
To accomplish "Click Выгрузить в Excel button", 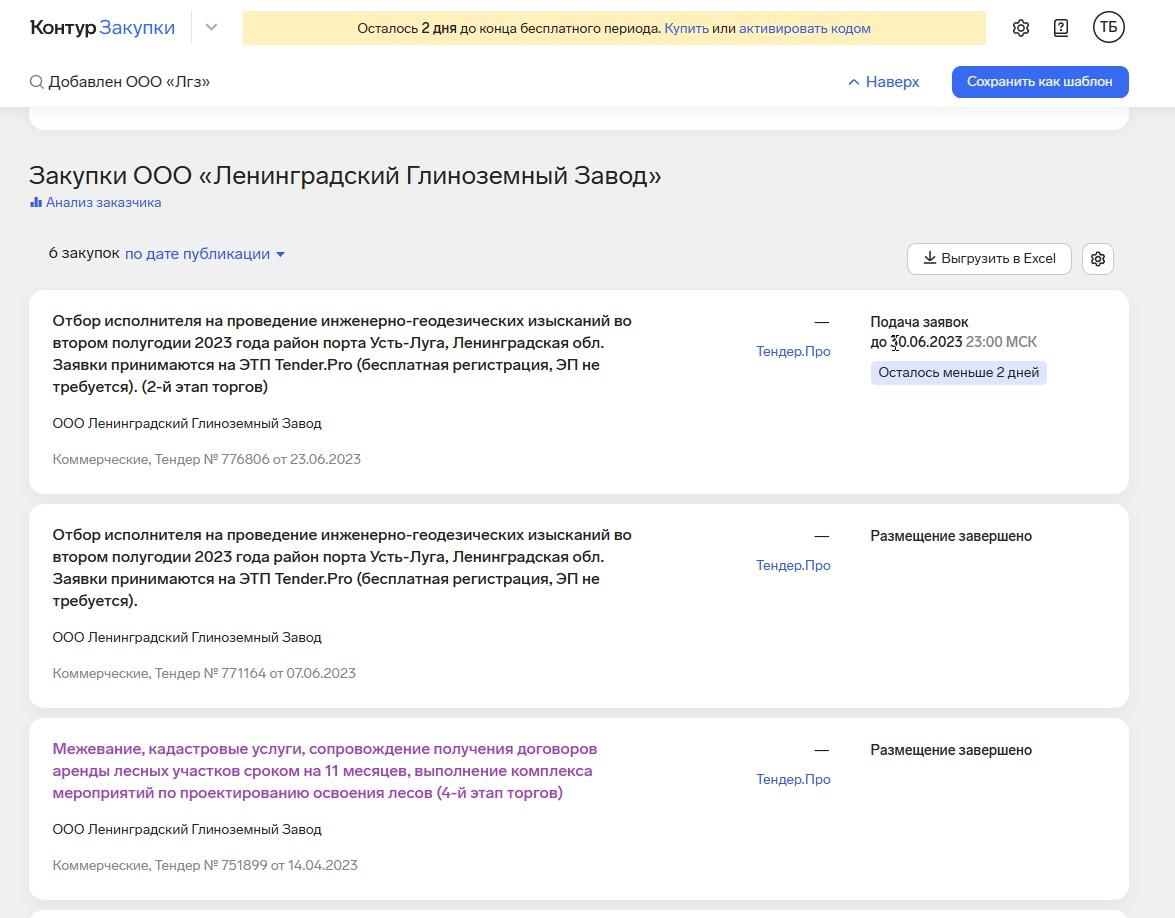I will click(x=988, y=259).
